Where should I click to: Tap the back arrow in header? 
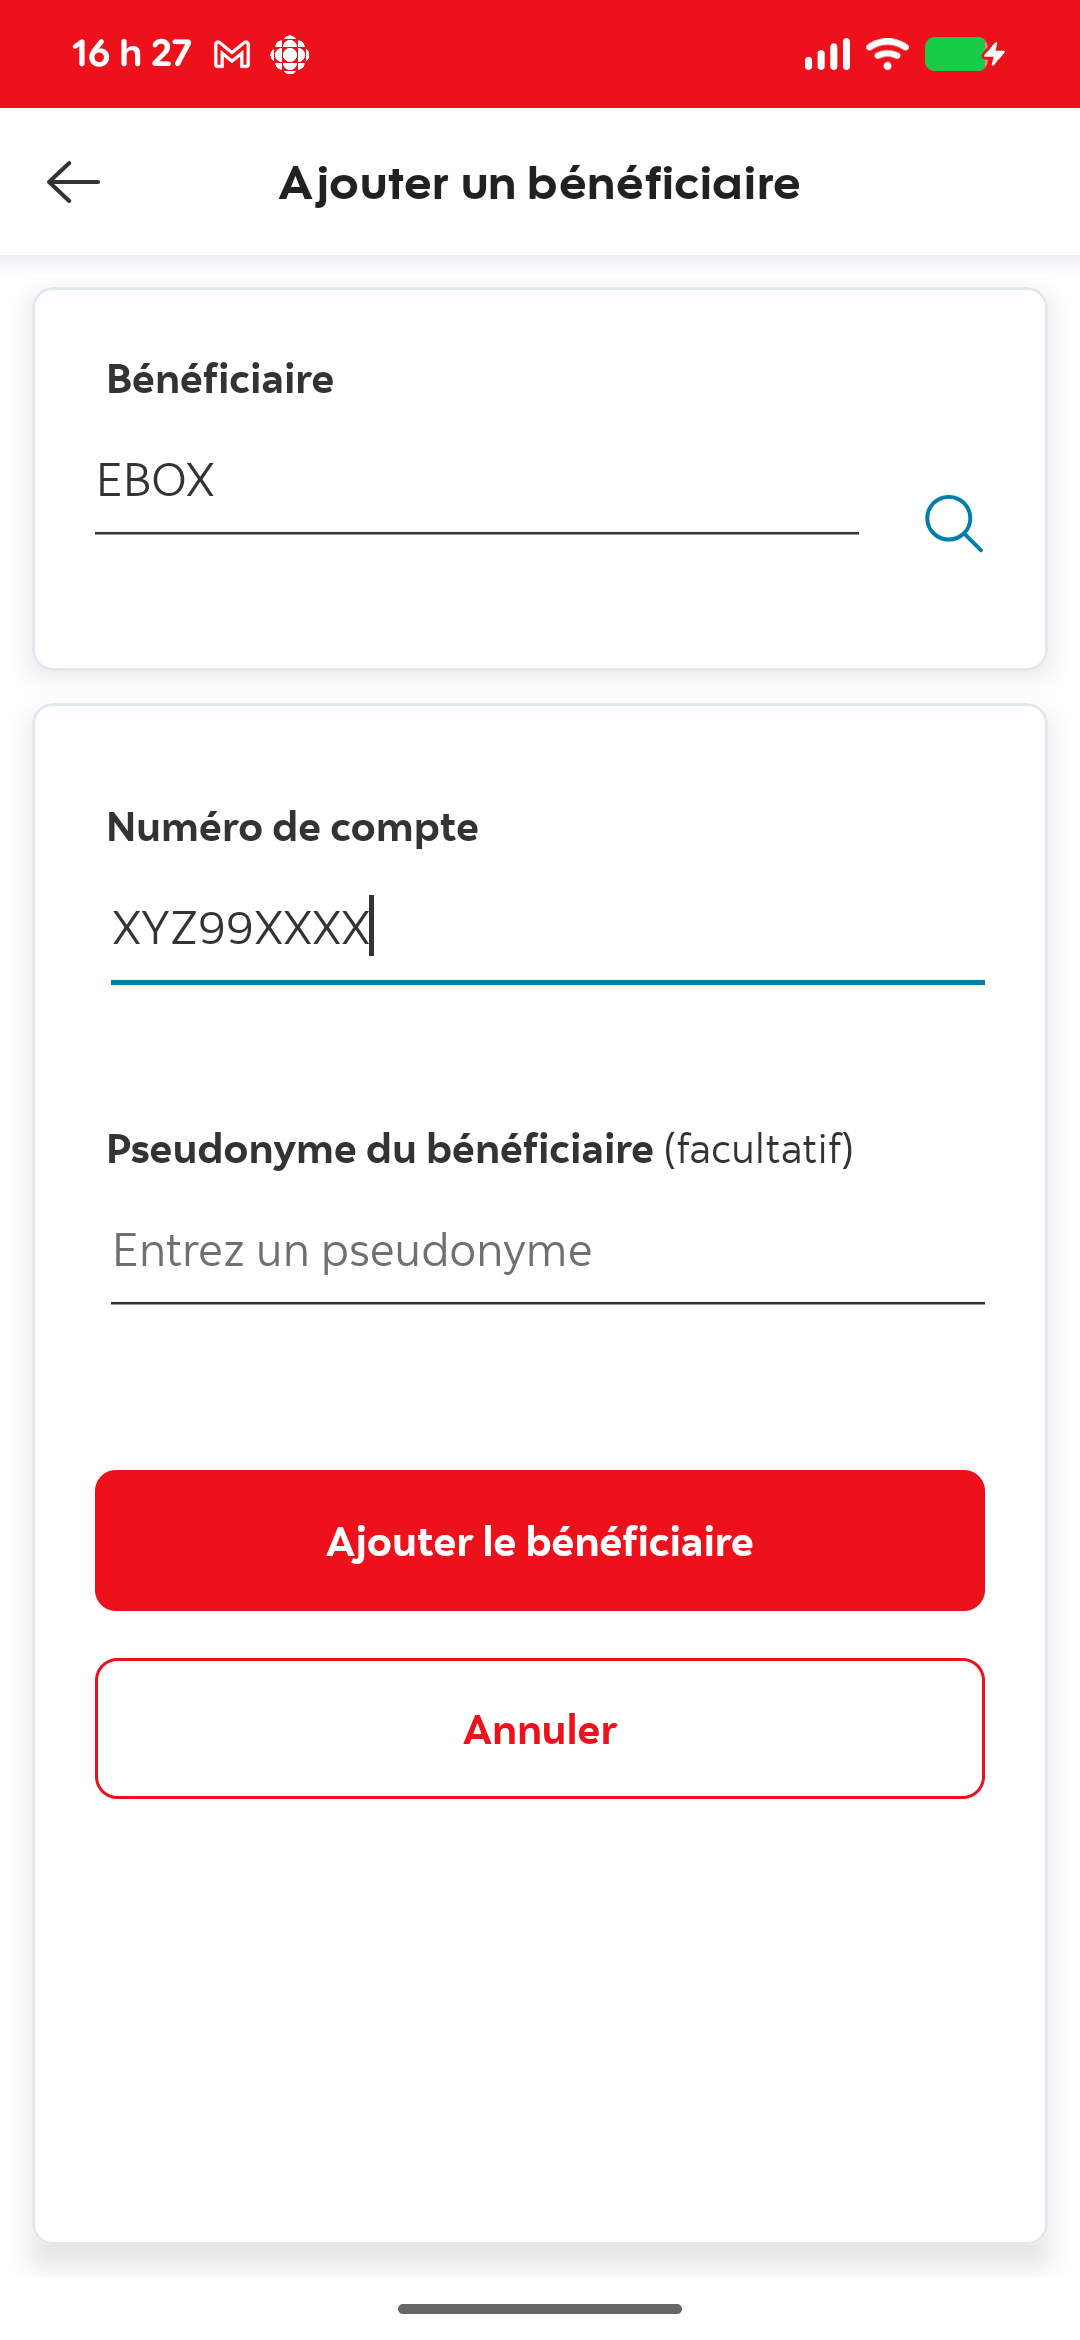(x=73, y=182)
